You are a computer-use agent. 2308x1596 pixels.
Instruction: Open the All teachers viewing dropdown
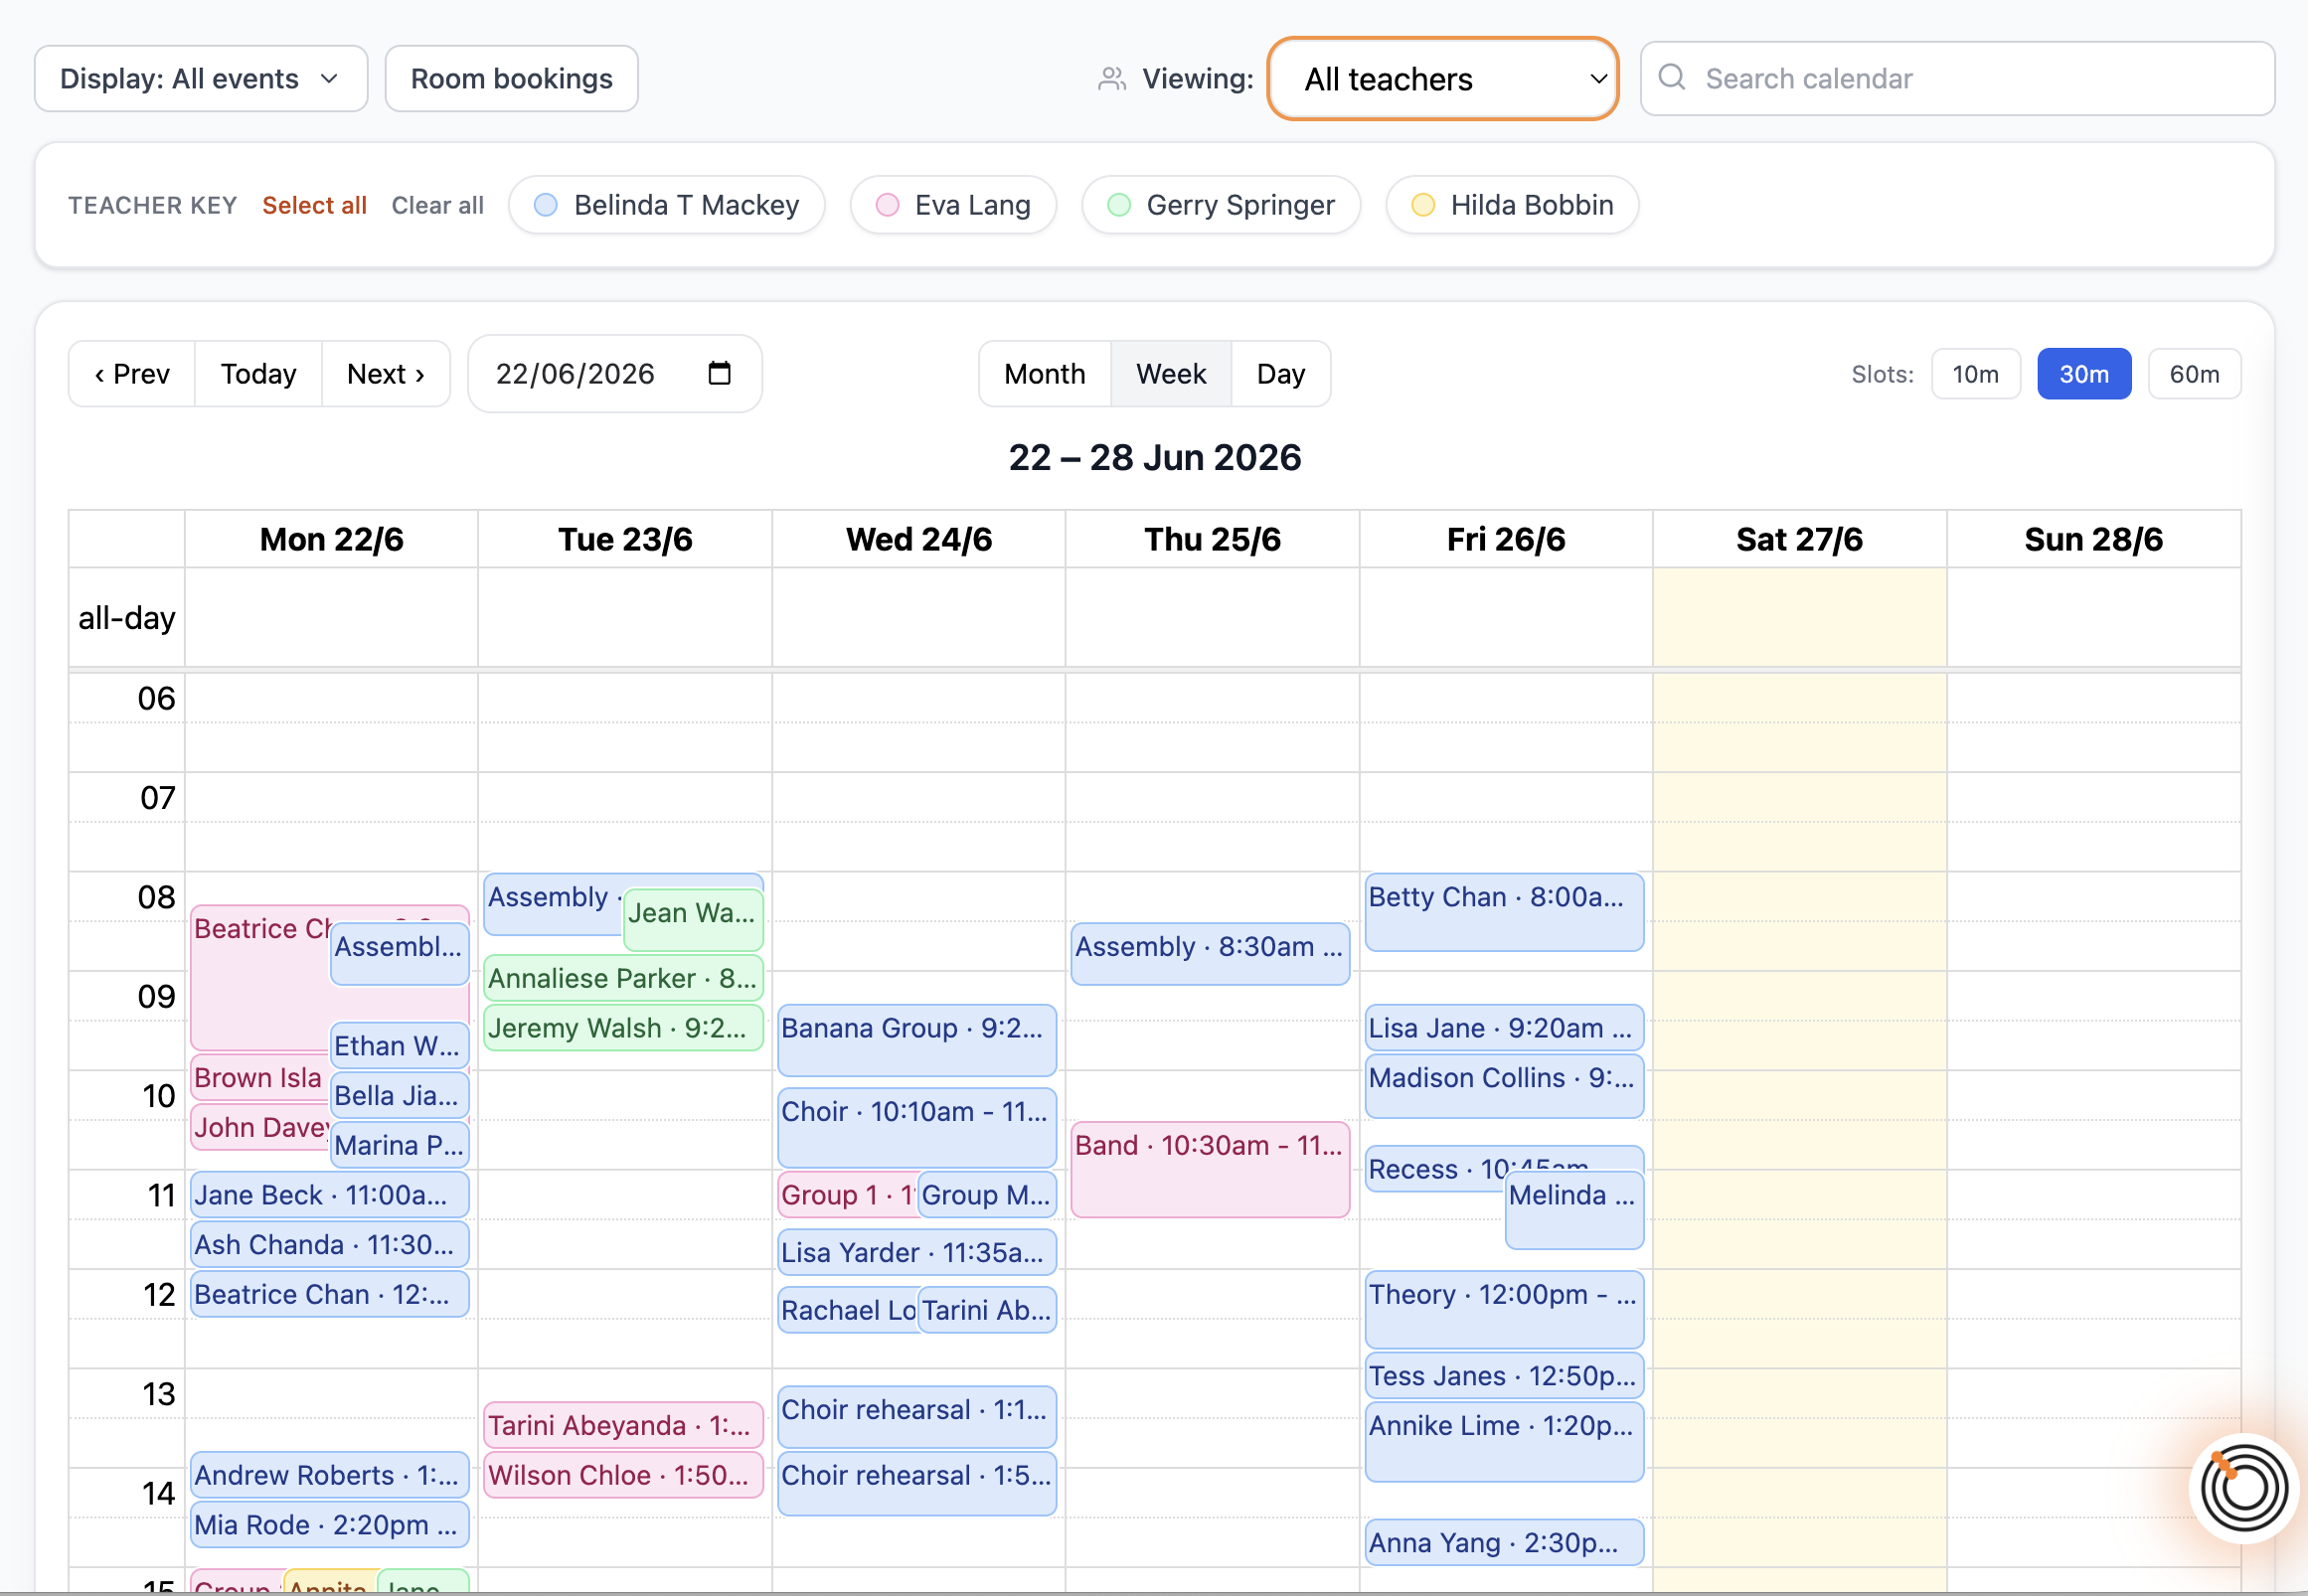(1443, 78)
